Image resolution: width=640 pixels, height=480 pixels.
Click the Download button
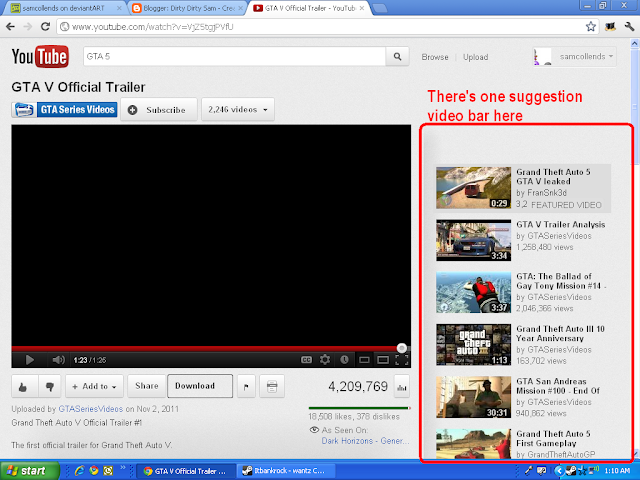pos(200,386)
